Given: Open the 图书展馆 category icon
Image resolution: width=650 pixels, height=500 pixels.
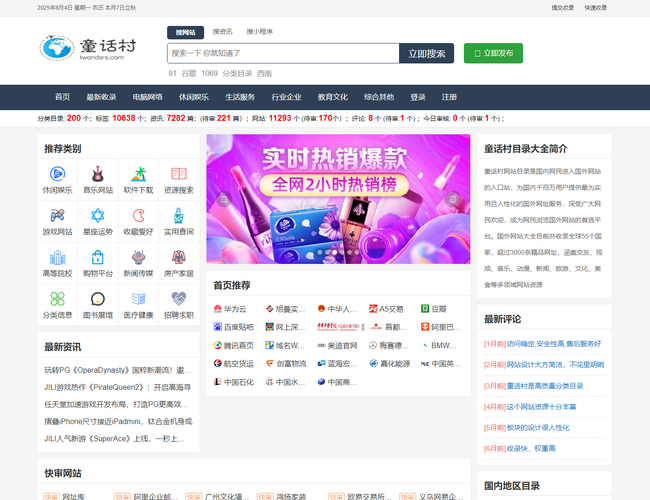Looking at the screenshot, I should tap(98, 298).
